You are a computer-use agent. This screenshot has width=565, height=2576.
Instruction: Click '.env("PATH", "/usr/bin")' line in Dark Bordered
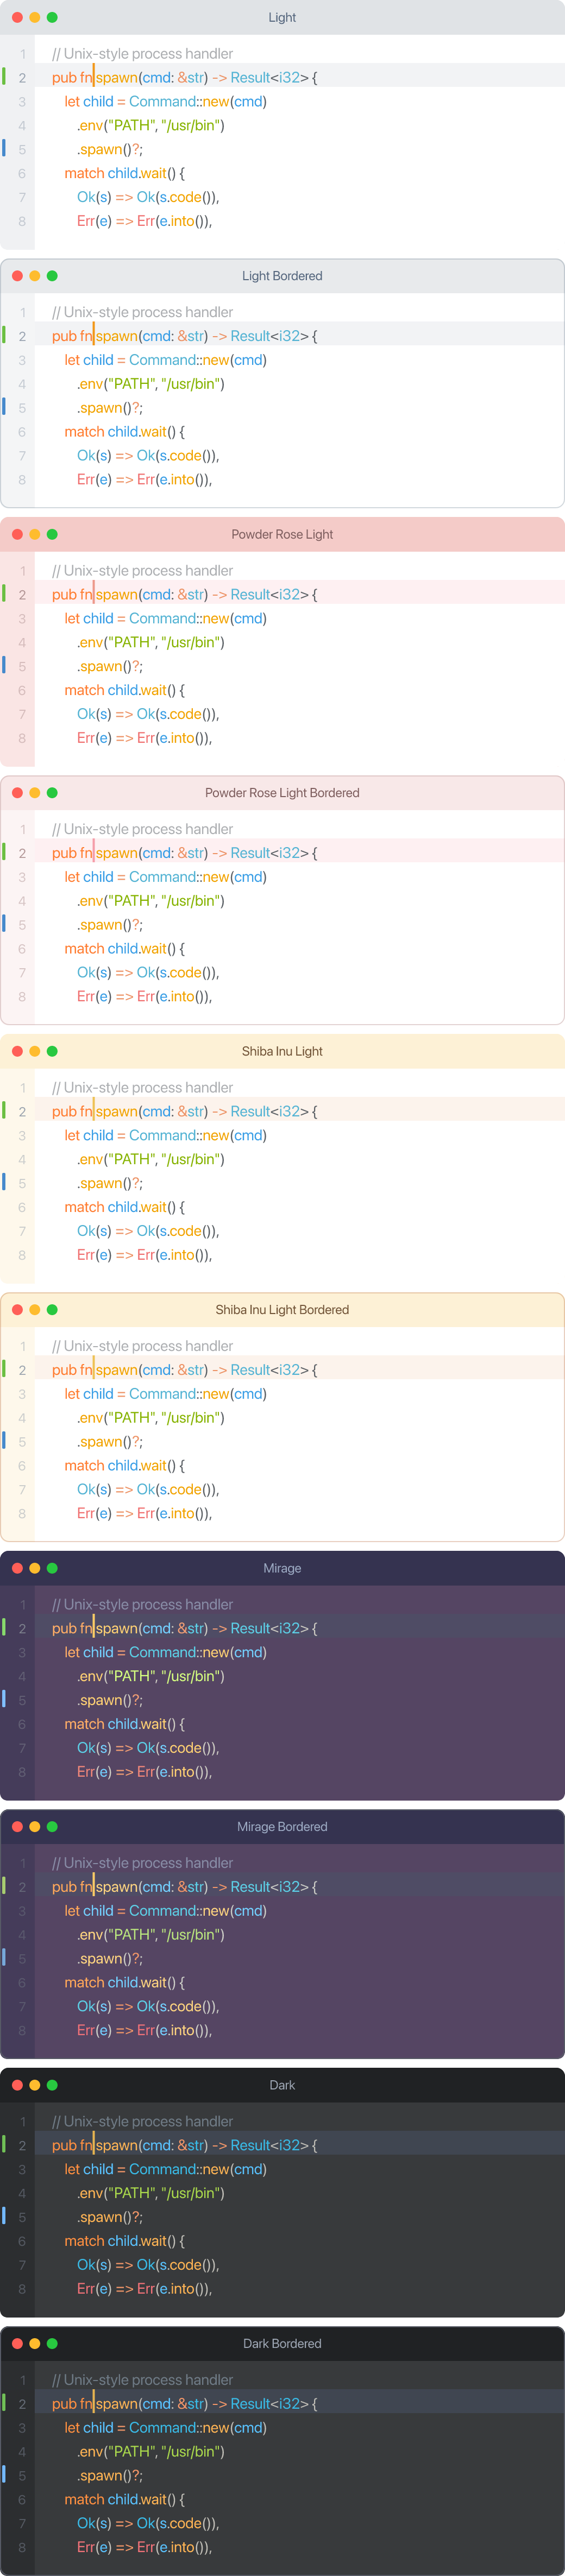[150, 2452]
